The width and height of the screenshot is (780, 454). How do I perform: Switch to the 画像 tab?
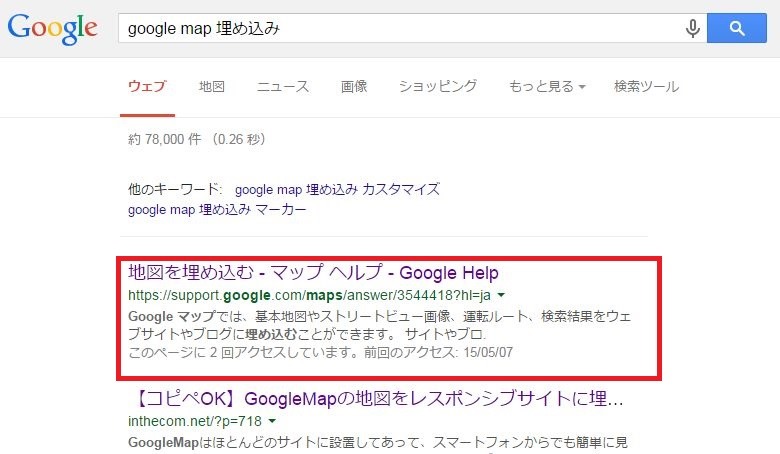point(354,87)
